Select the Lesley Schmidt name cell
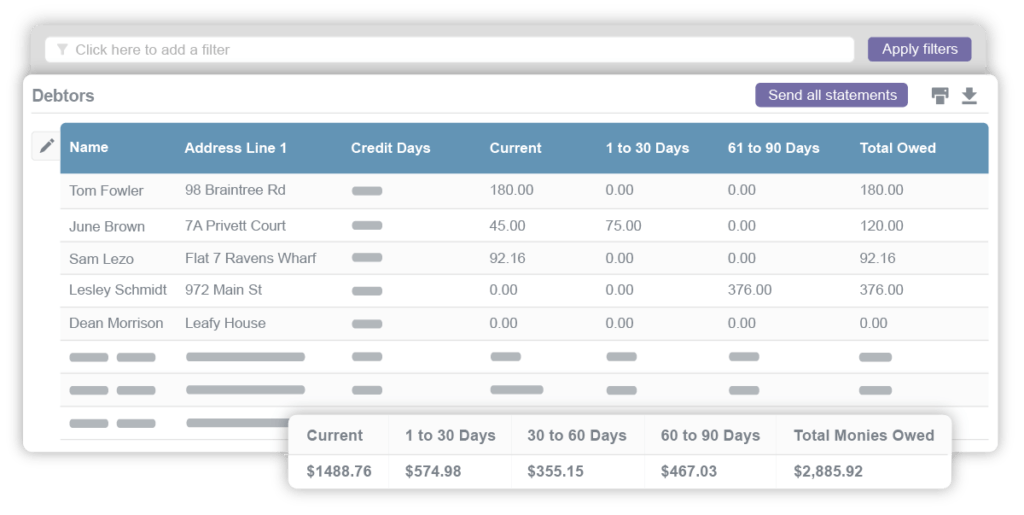1024x515 pixels. point(118,290)
